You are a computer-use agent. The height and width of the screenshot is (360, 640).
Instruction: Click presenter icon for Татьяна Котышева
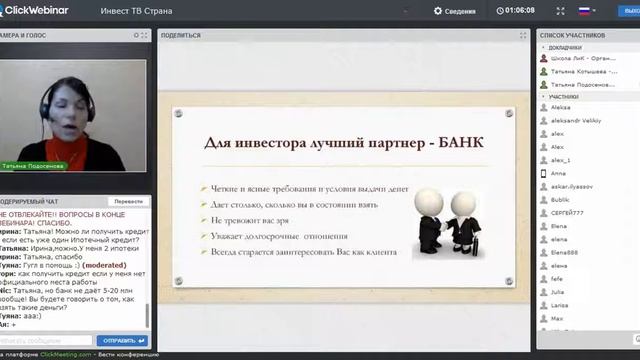tap(544, 71)
